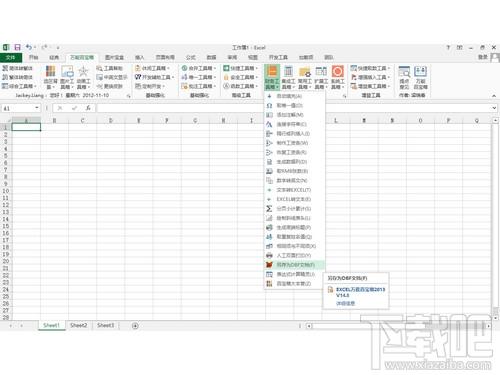Collapse the ribbon using the caret arrow
The image size is (500, 375).
[x=494, y=96]
